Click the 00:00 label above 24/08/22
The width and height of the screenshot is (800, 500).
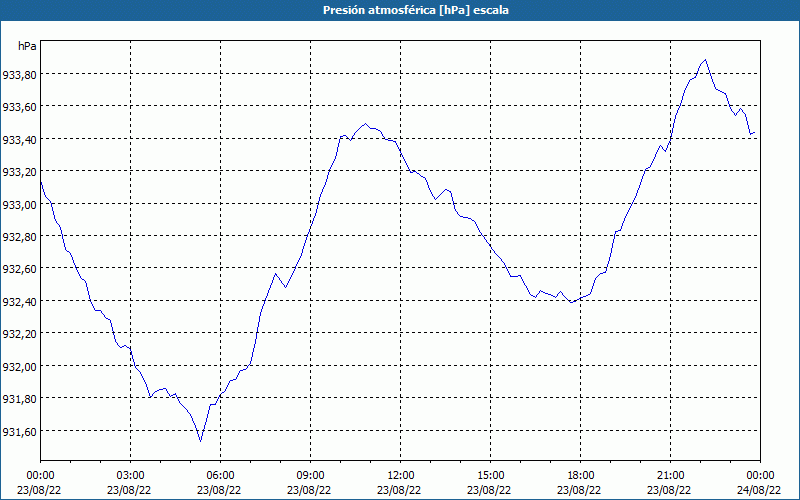(x=760, y=476)
